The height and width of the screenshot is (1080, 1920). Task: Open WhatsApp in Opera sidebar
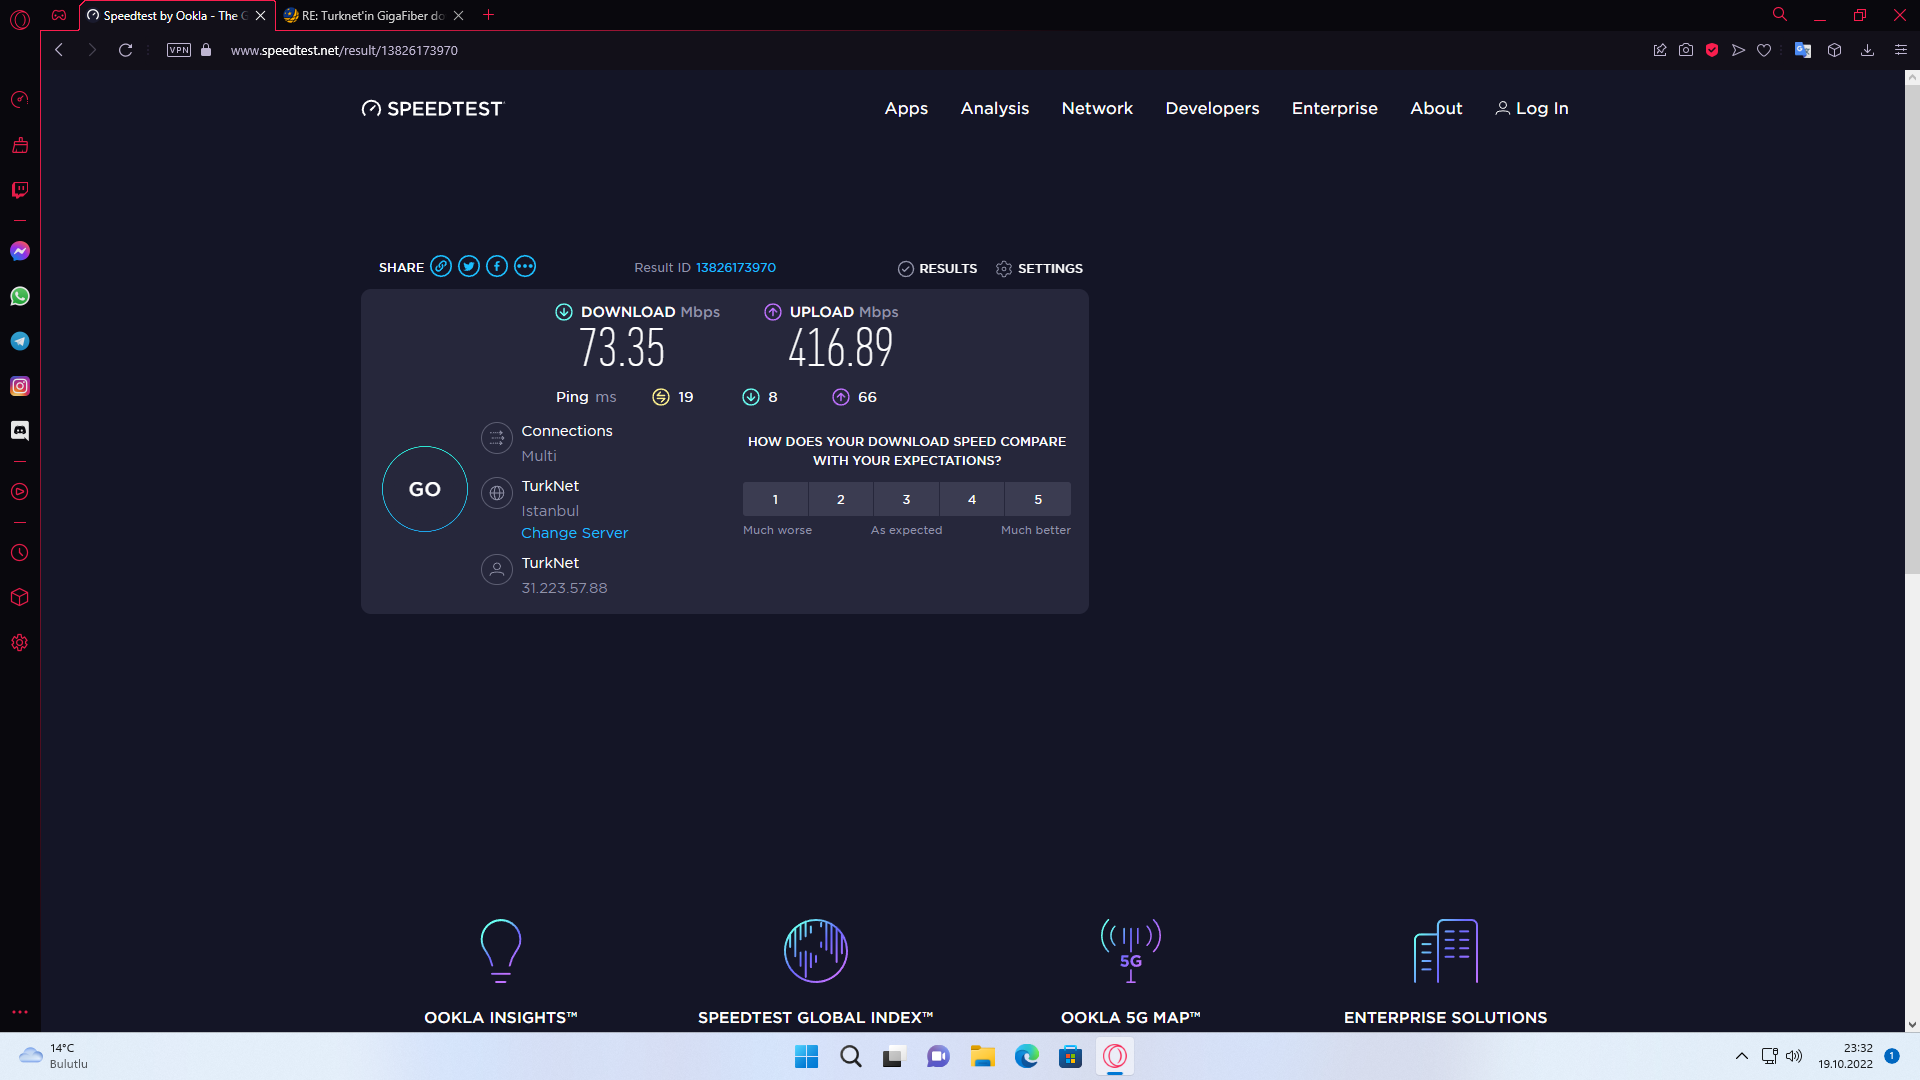coord(20,296)
